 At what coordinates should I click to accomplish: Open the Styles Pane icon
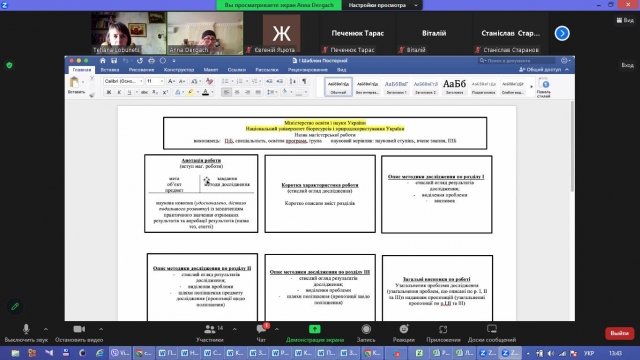544,87
